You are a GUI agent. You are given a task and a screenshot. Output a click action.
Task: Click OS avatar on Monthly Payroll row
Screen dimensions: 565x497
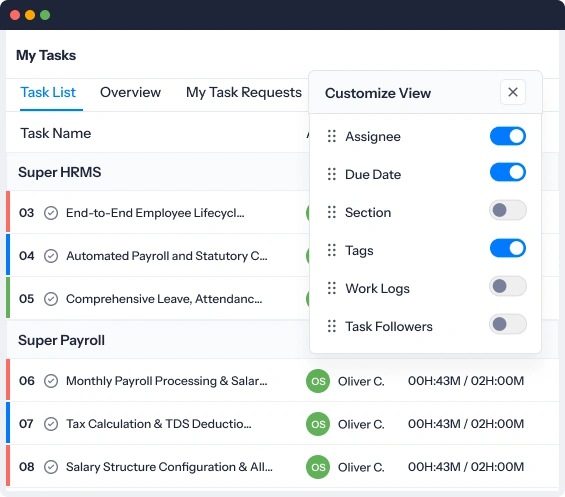pyautogui.click(x=318, y=381)
